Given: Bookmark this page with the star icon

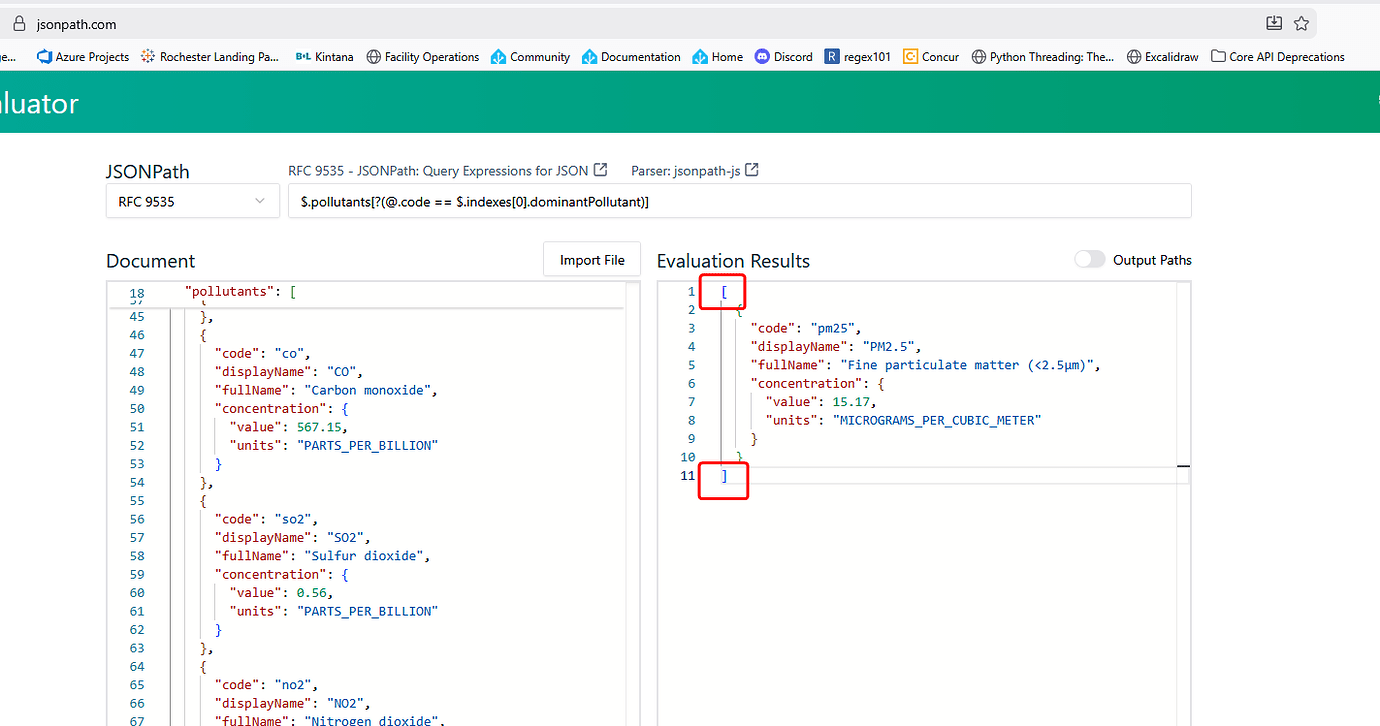Looking at the screenshot, I should pyautogui.click(x=1301, y=23).
